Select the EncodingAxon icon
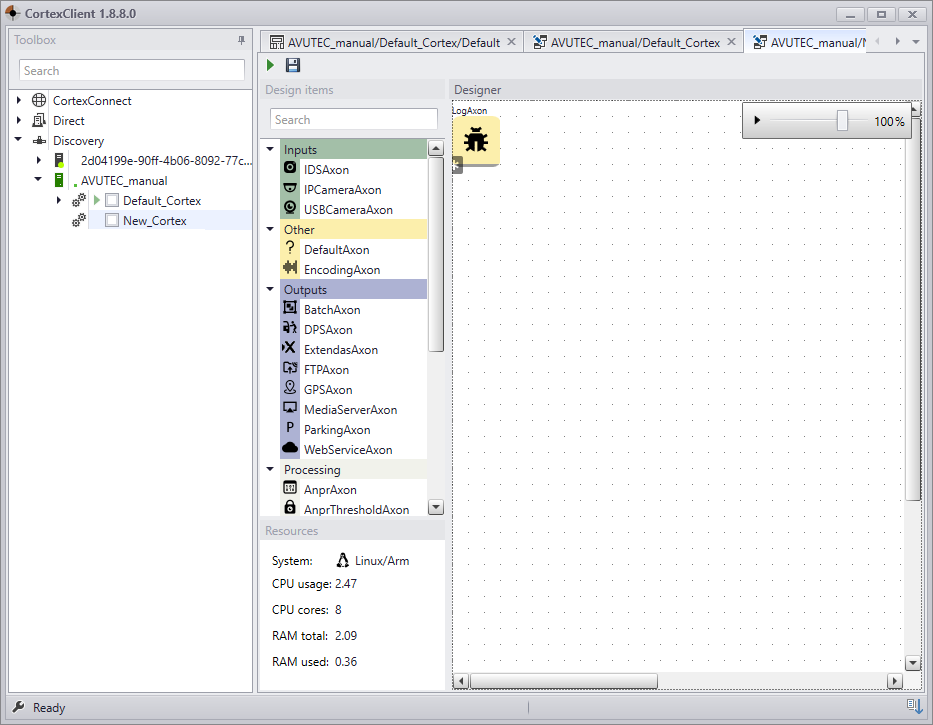This screenshot has width=933, height=725. coord(290,268)
